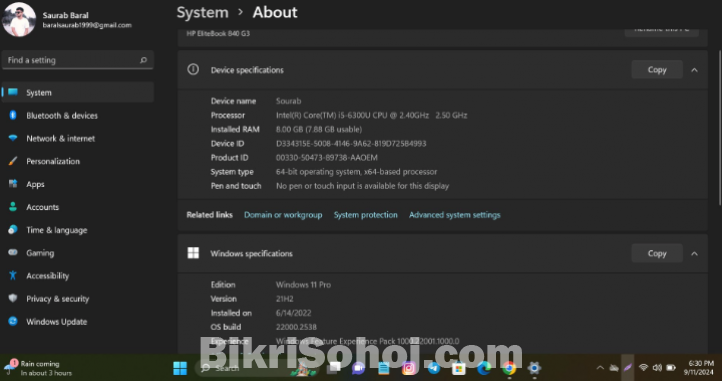The width and height of the screenshot is (722, 381).
Task: Click the volume speaker tray icon
Action: tap(657, 368)
